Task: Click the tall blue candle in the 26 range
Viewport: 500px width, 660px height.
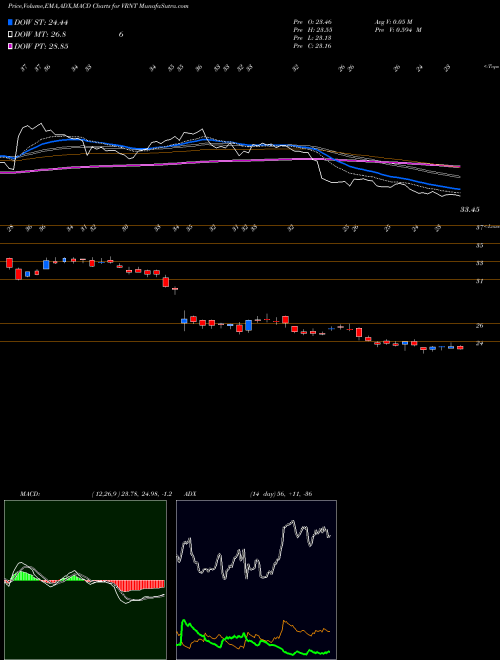Action: [x=249, y=325]
